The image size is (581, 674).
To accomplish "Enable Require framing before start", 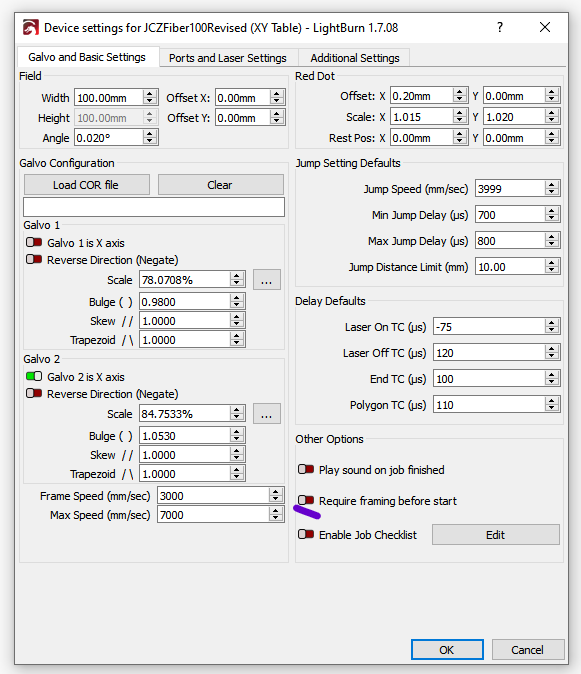I will point(306,500).
